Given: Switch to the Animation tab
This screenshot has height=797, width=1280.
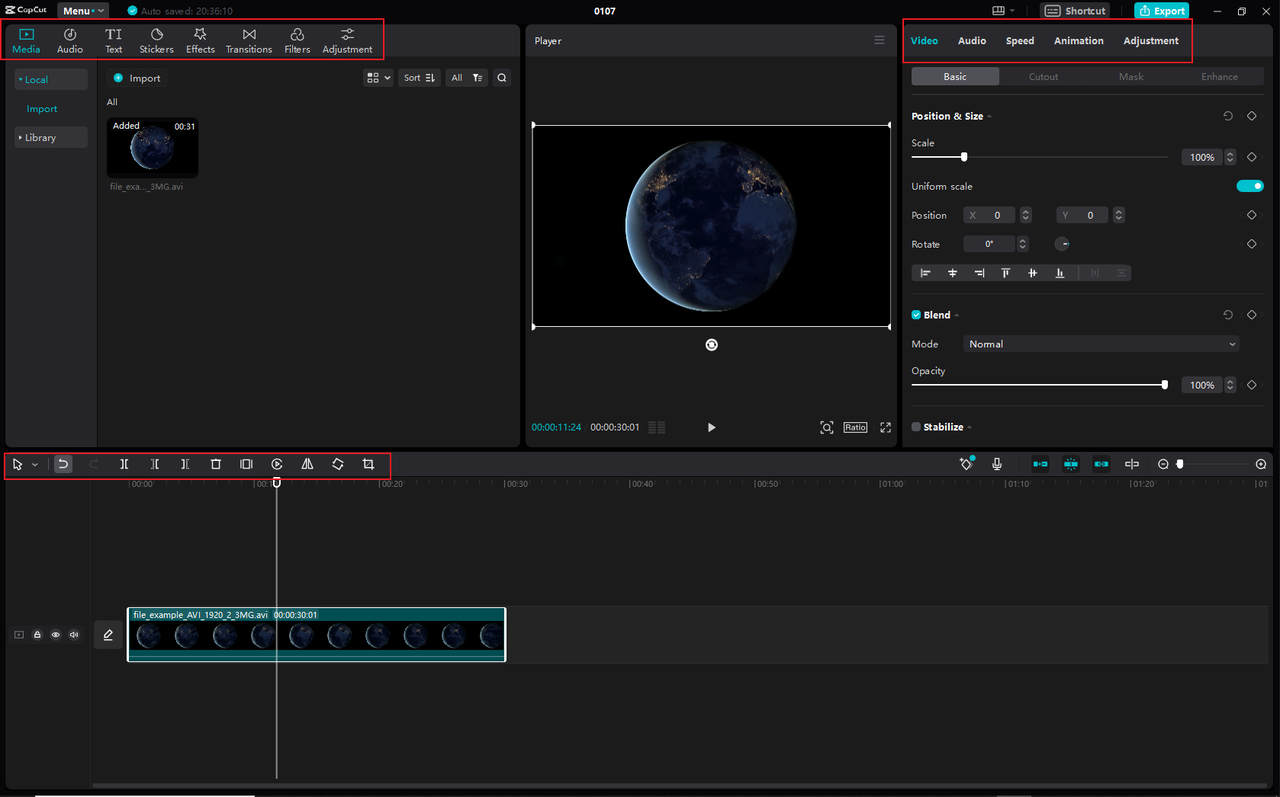Looking at the screenshot, I should [x=1078, y=40].
